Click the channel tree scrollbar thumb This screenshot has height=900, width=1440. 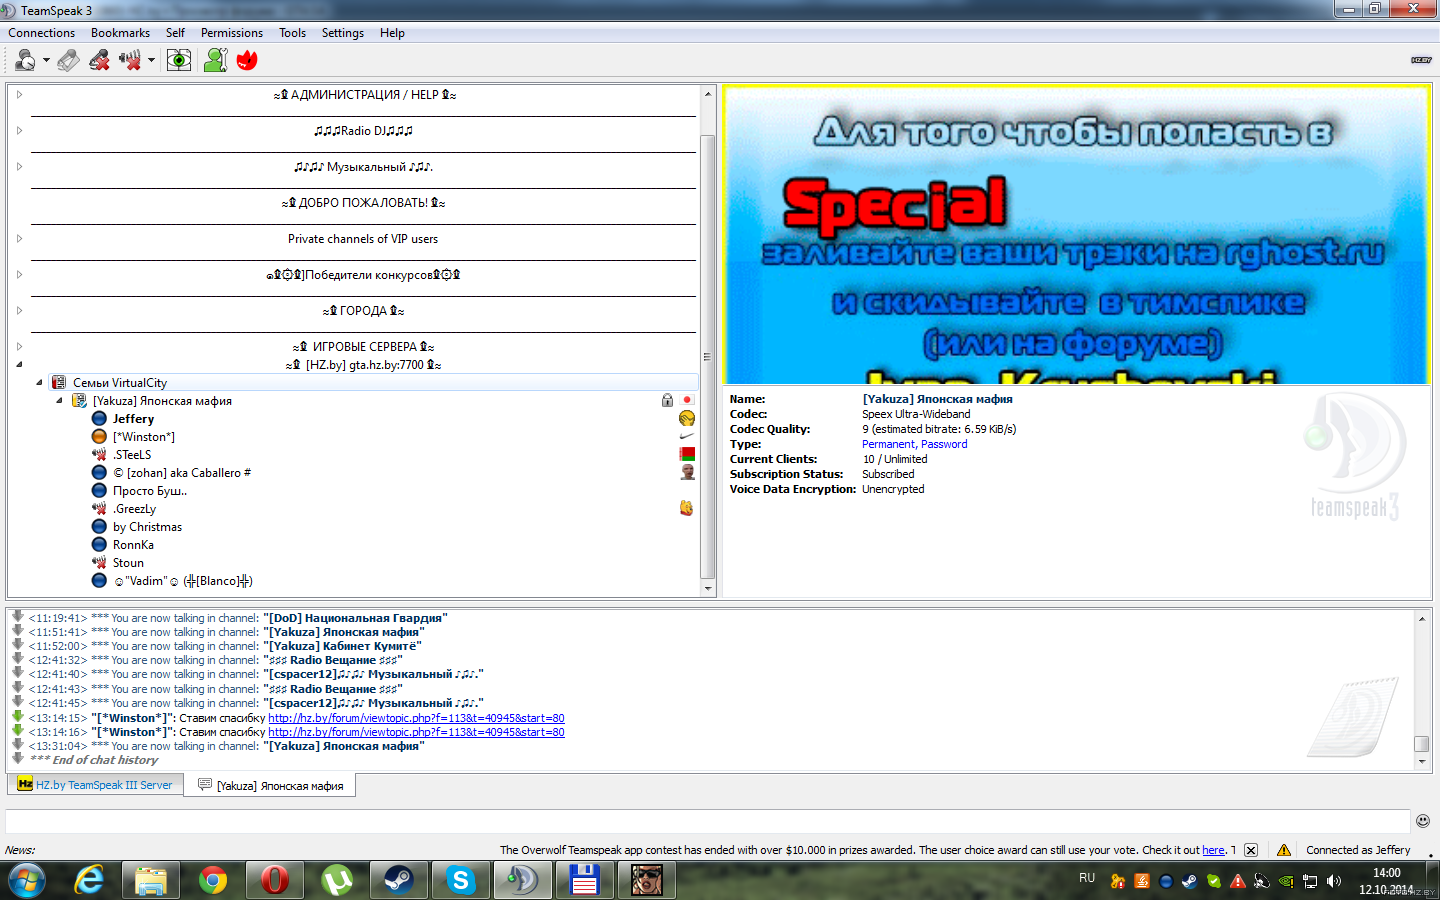pyautogui.click(x=708, y=356)
